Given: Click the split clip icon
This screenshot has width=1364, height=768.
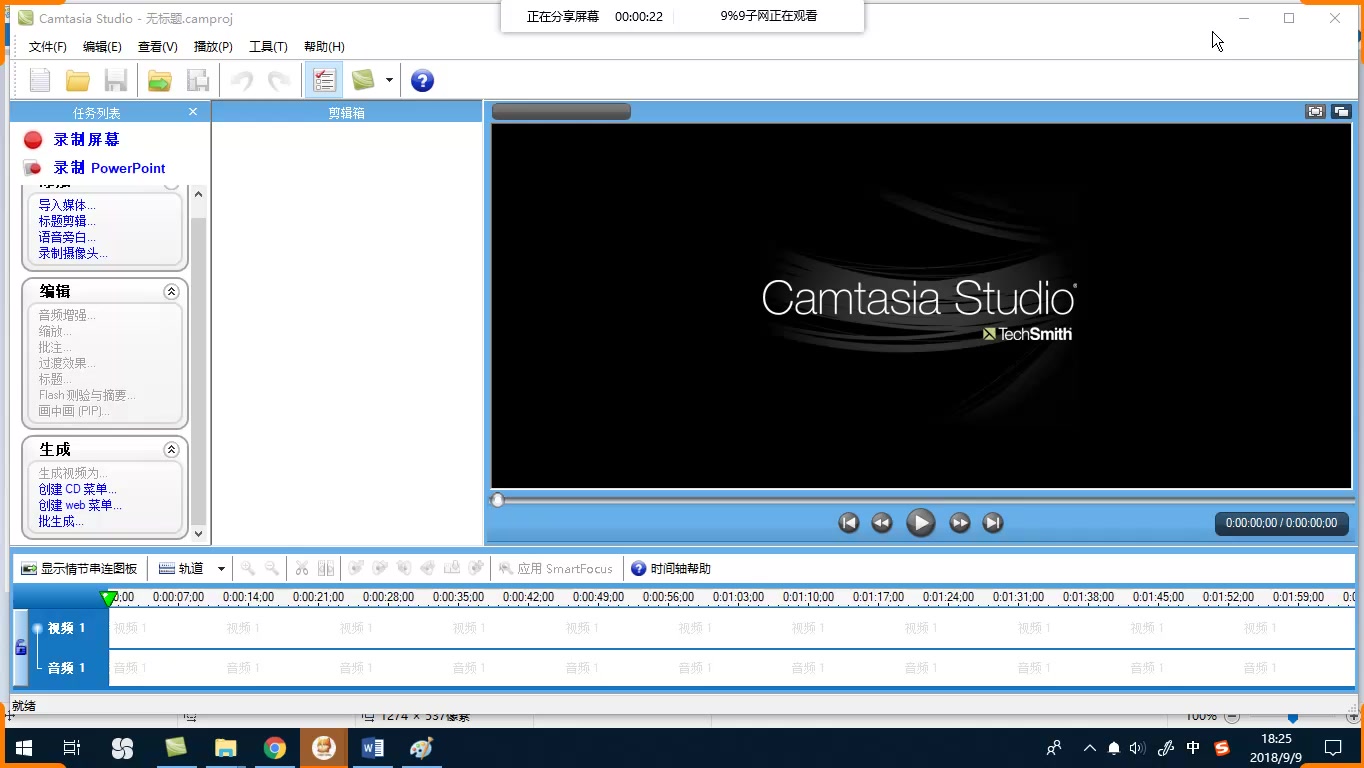Looking at the screenshot, I should coord(326,569).
